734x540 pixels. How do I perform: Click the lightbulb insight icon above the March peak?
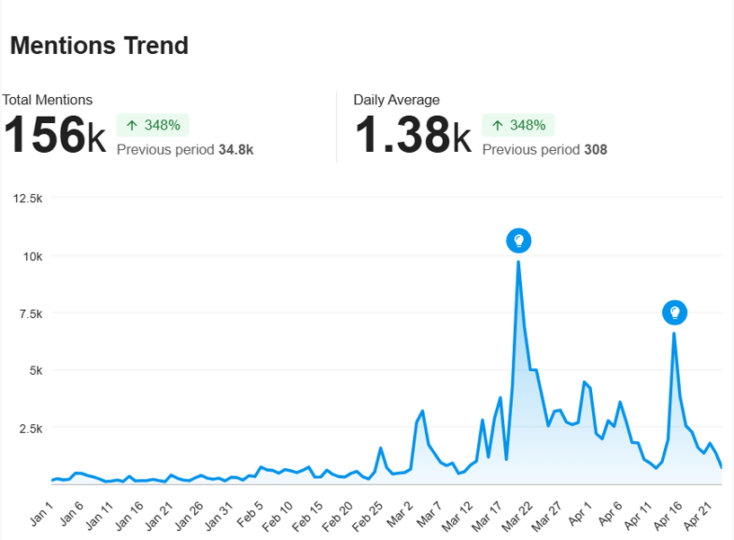(518, 241)
